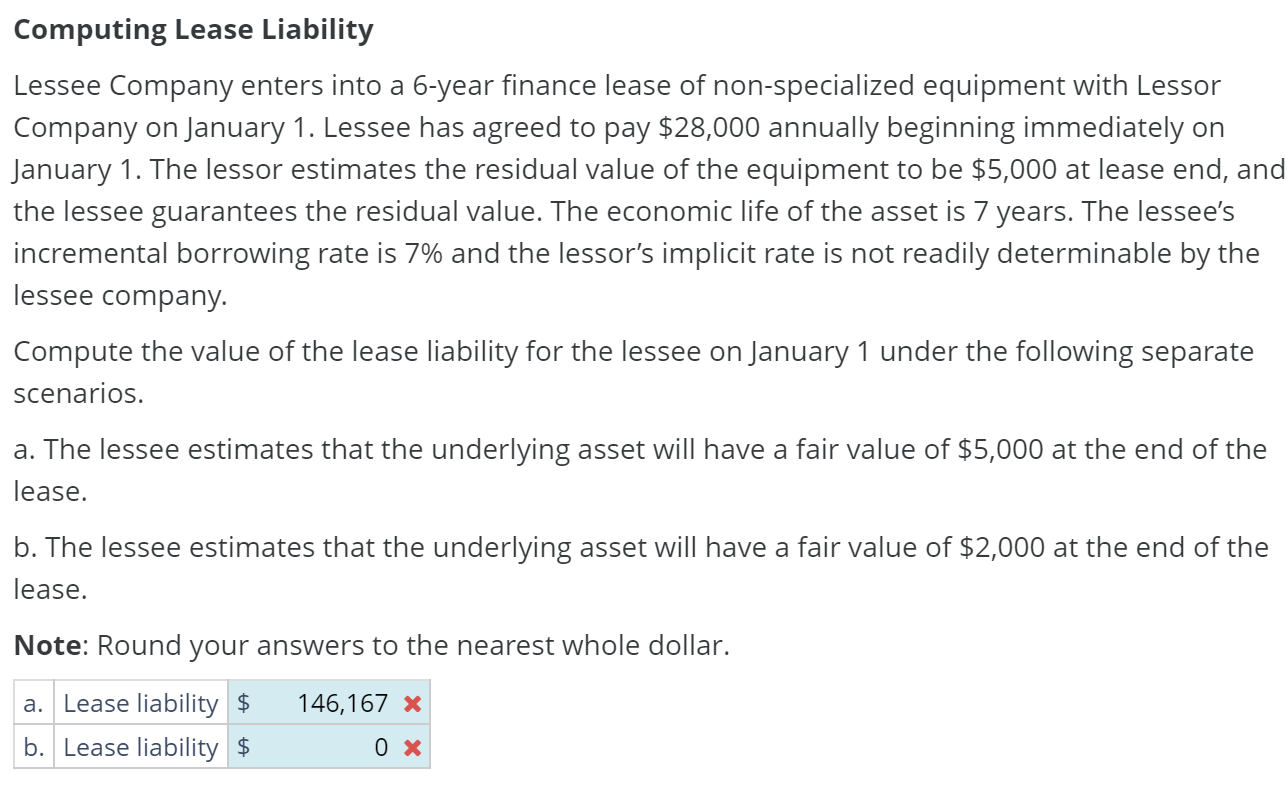This screenshot has height=787, width=1287.
Task: Click the error indicator next to the first answer
Action: (x=412, y=703)
